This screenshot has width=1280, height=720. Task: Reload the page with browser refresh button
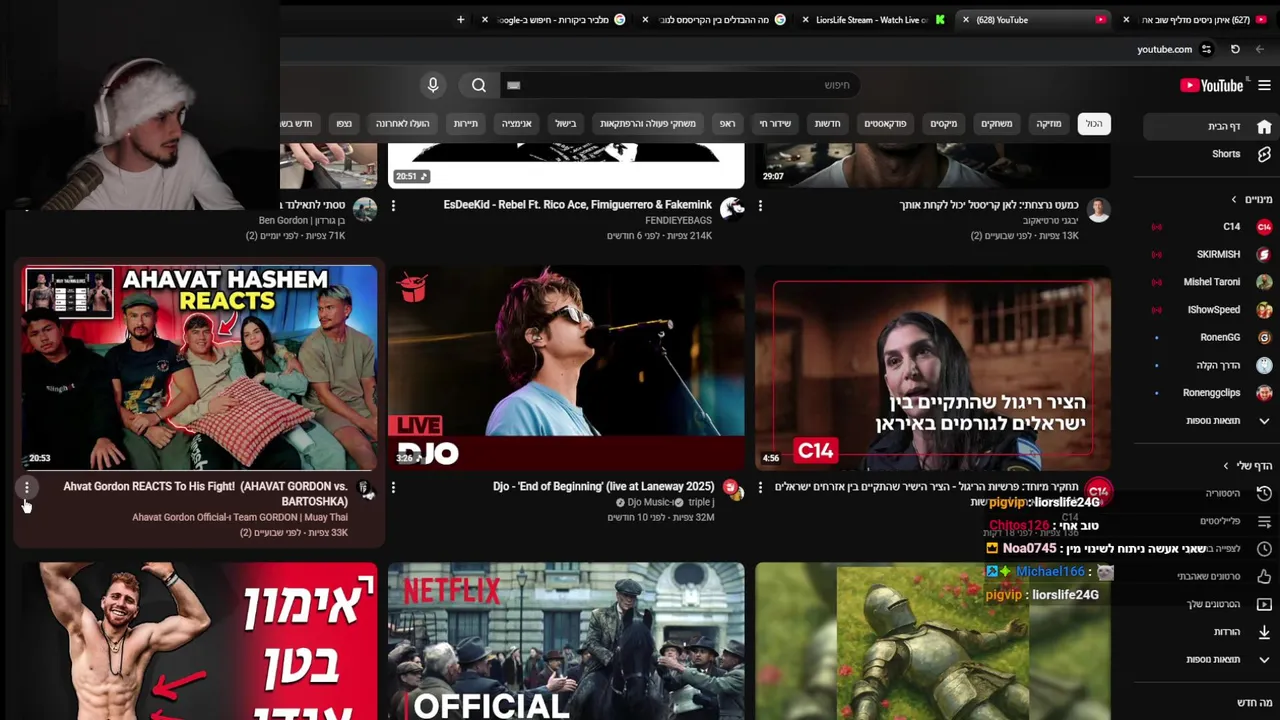tap(1235, 49)
